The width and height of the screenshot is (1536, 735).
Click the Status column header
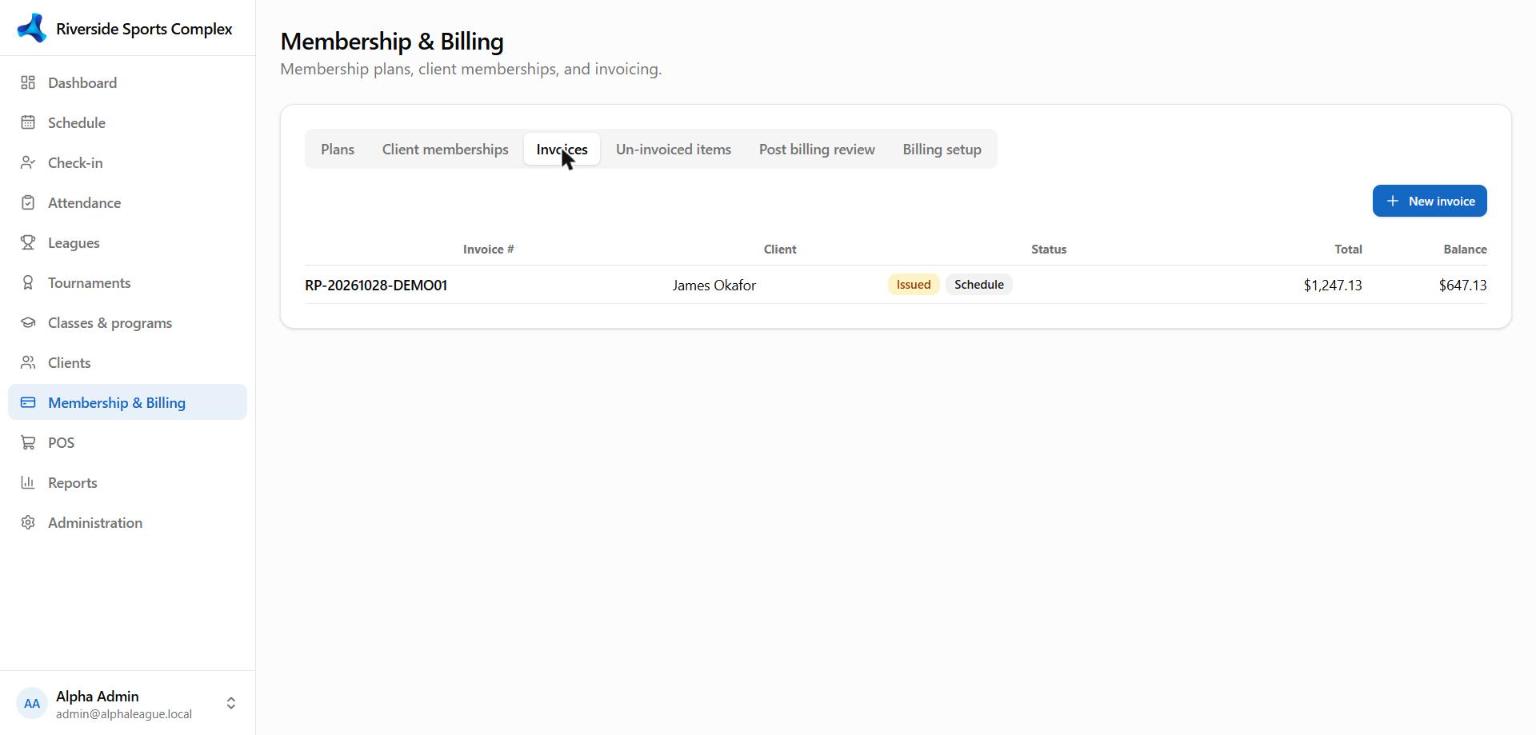(x=1049, y=249)
